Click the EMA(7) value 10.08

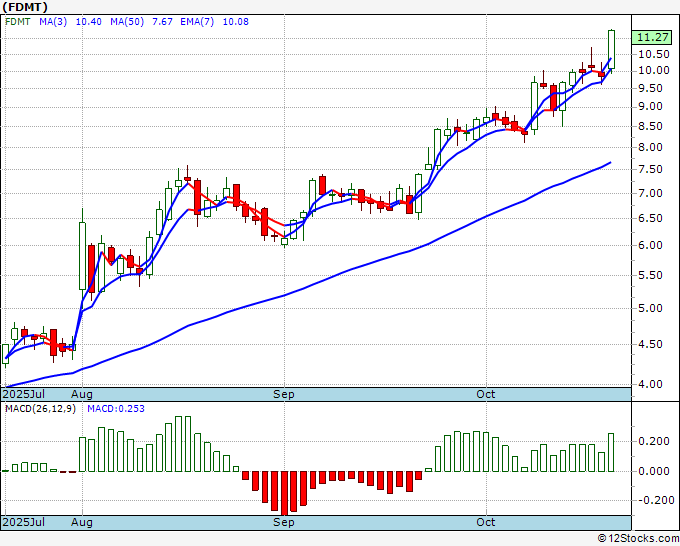(x=235, y=22)
